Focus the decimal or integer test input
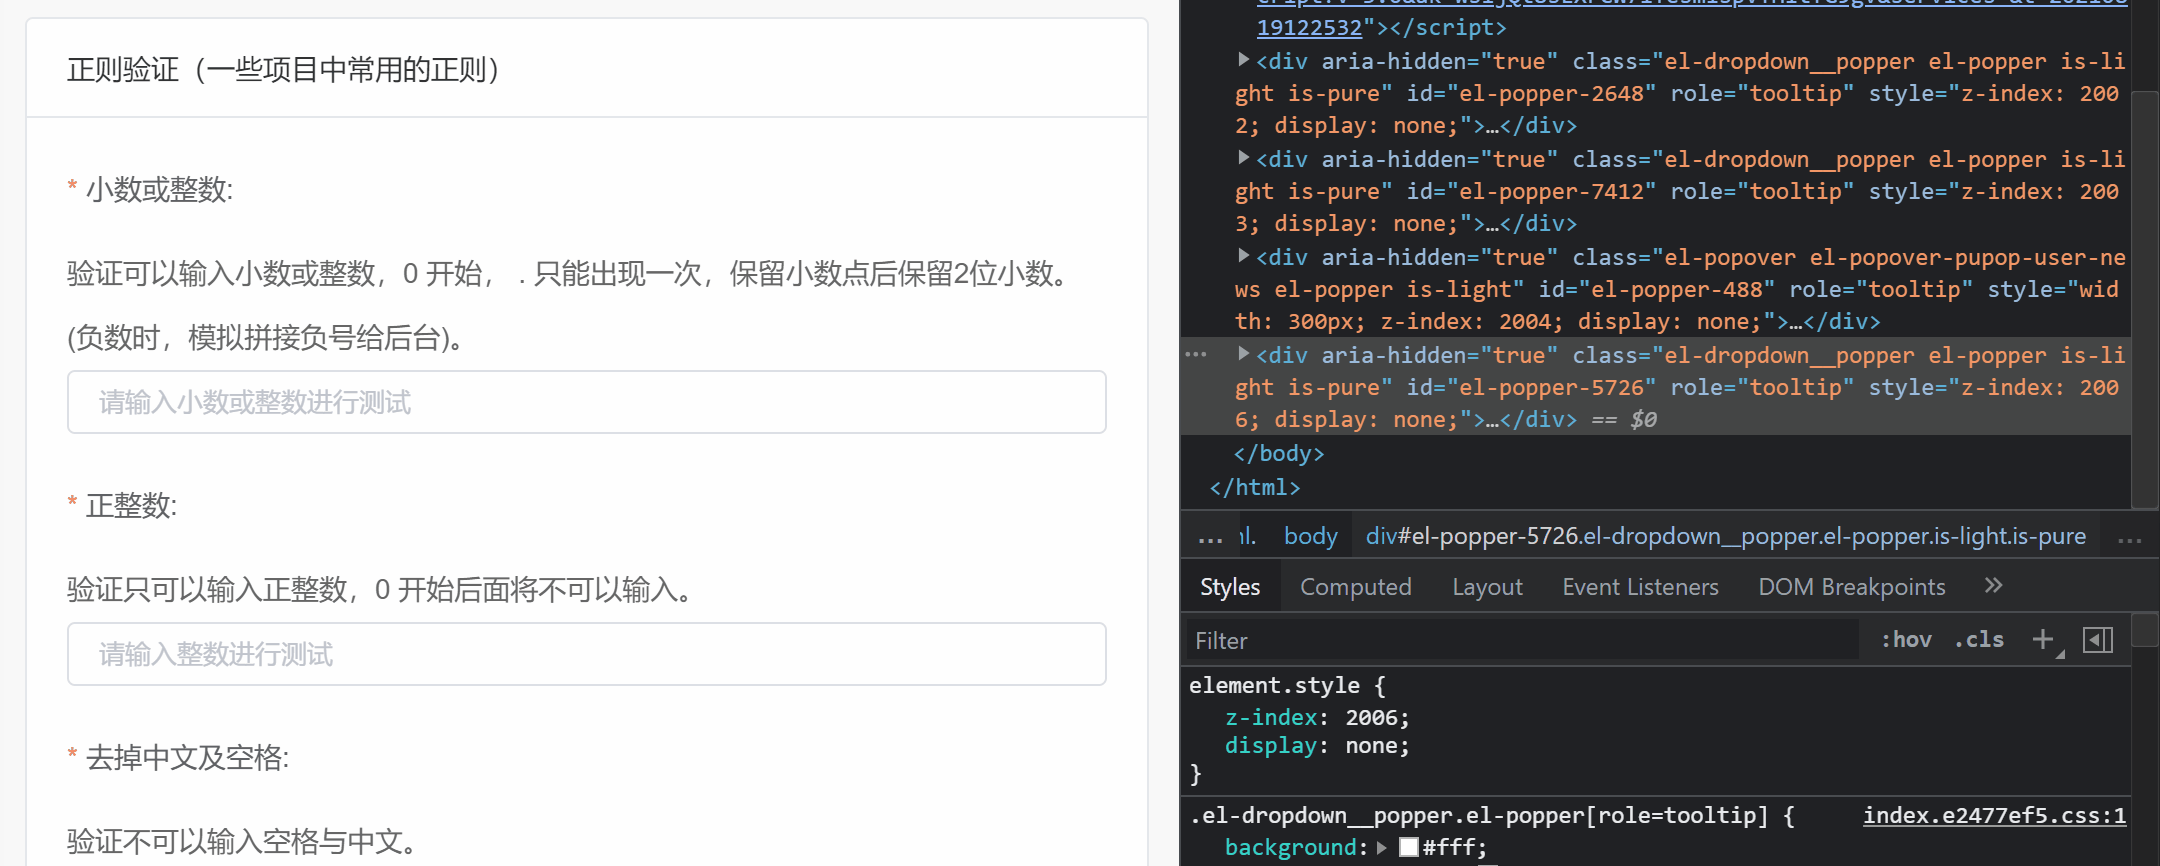 click(x=587, y=402)
